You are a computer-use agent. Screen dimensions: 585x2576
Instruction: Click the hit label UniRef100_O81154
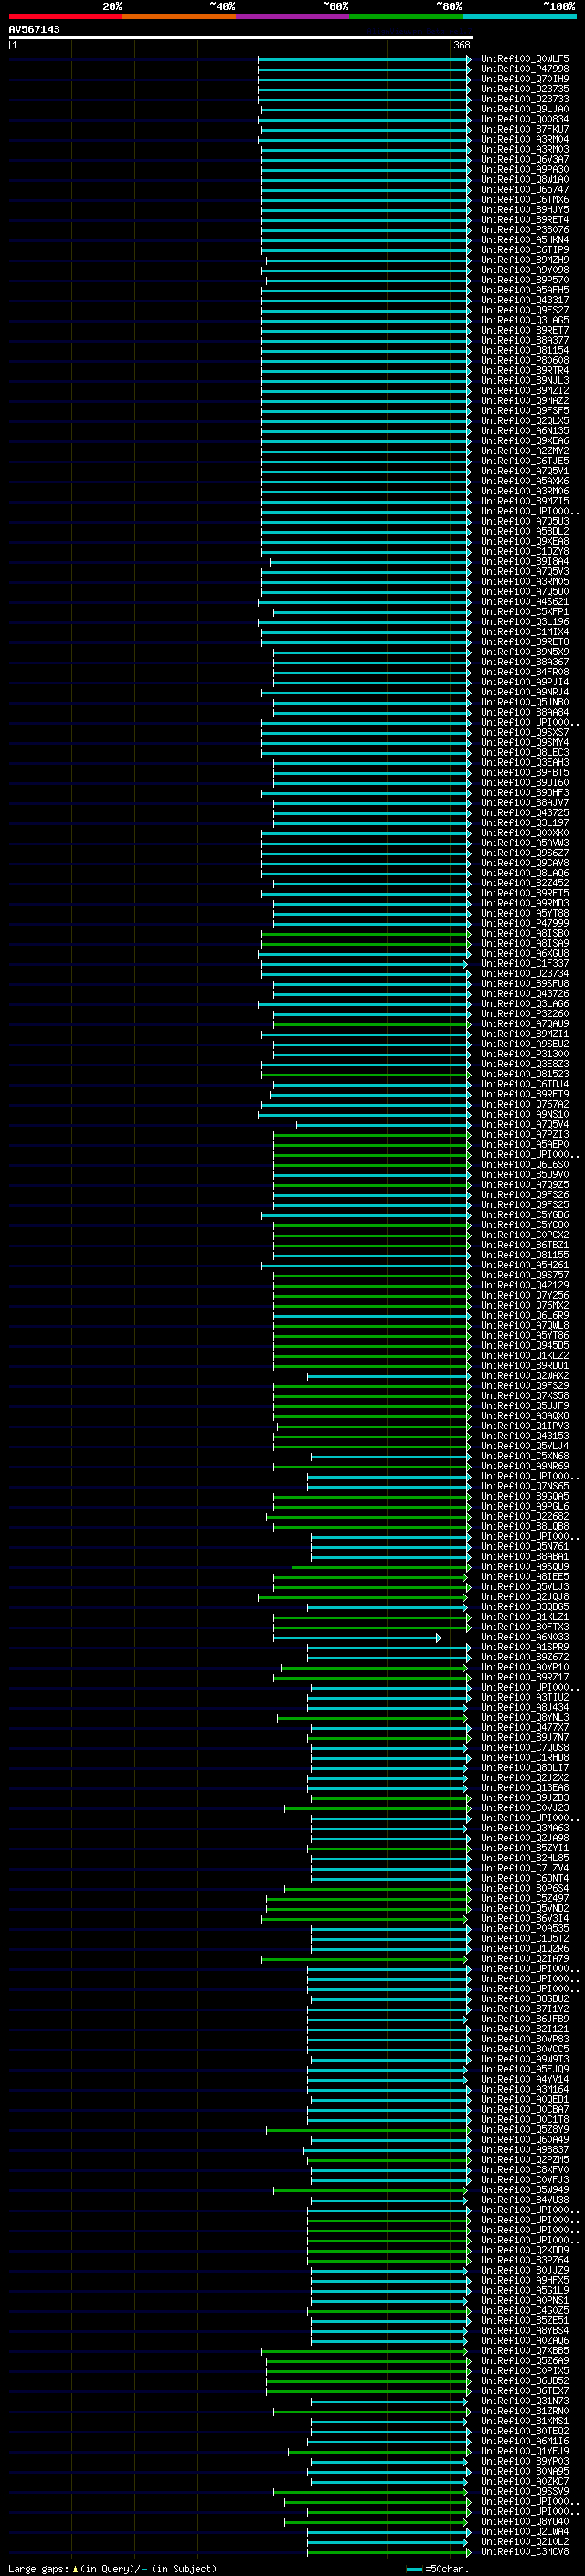525,350
